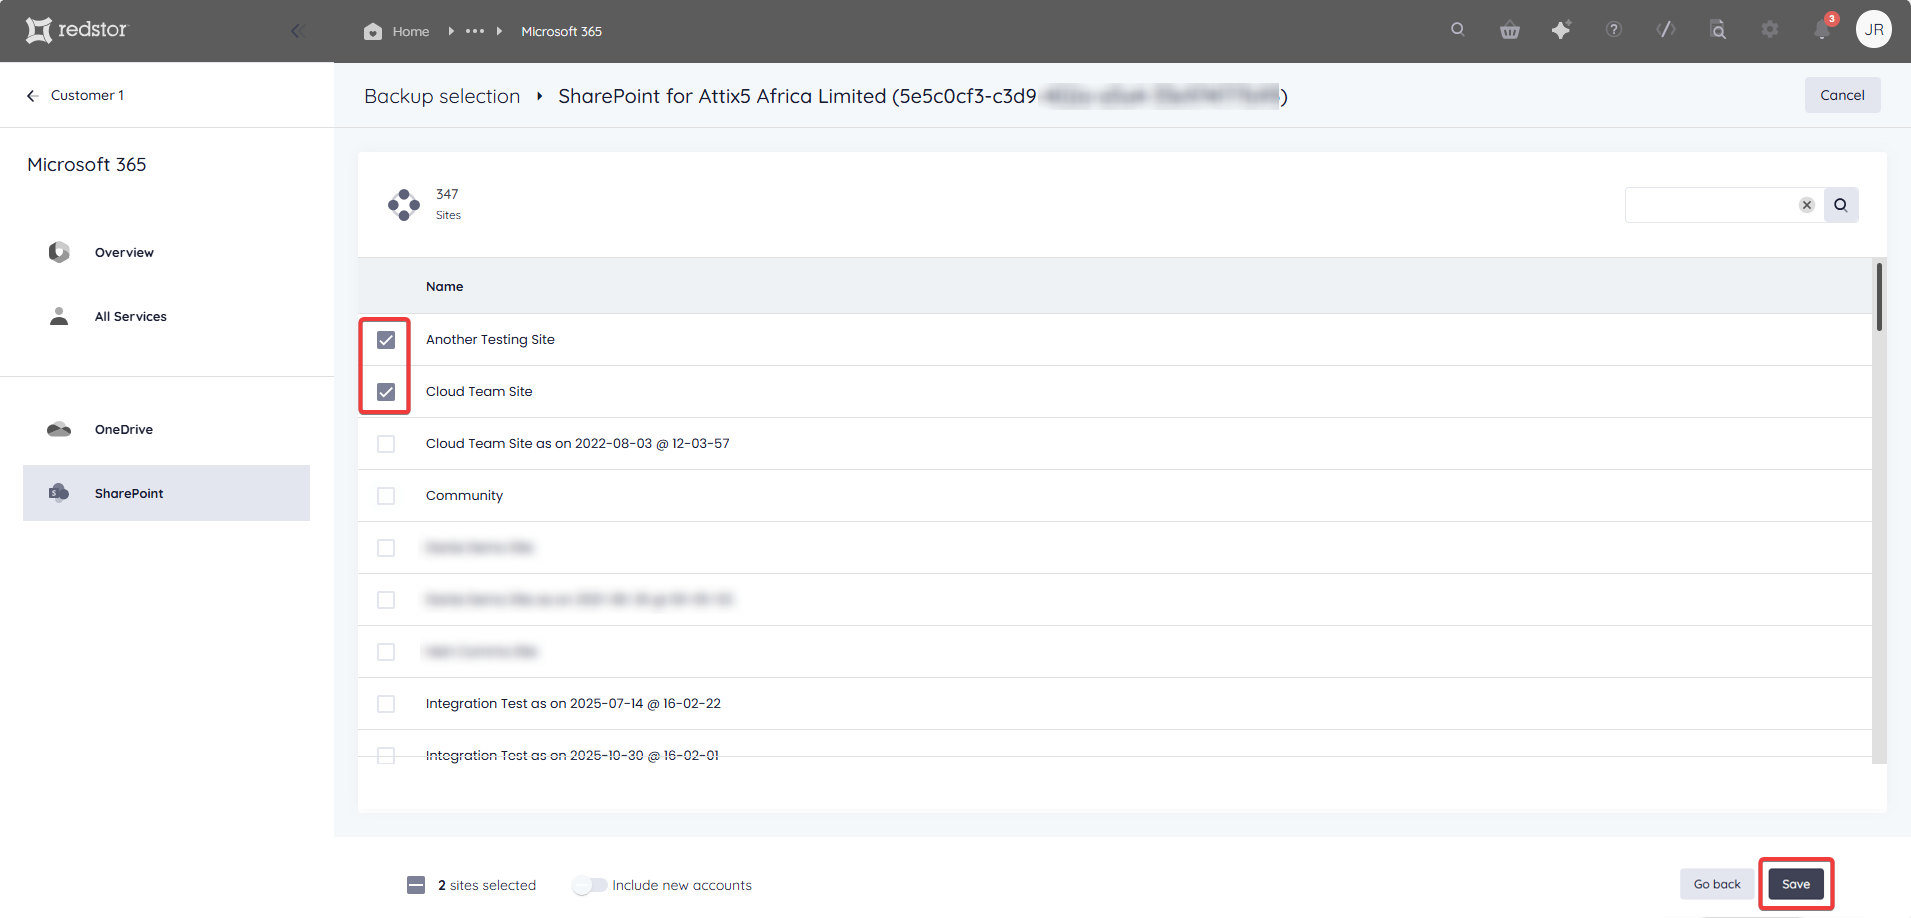Open the settings gear icon
Screen dimensions: 1911x918
(x=1770, y=29)
